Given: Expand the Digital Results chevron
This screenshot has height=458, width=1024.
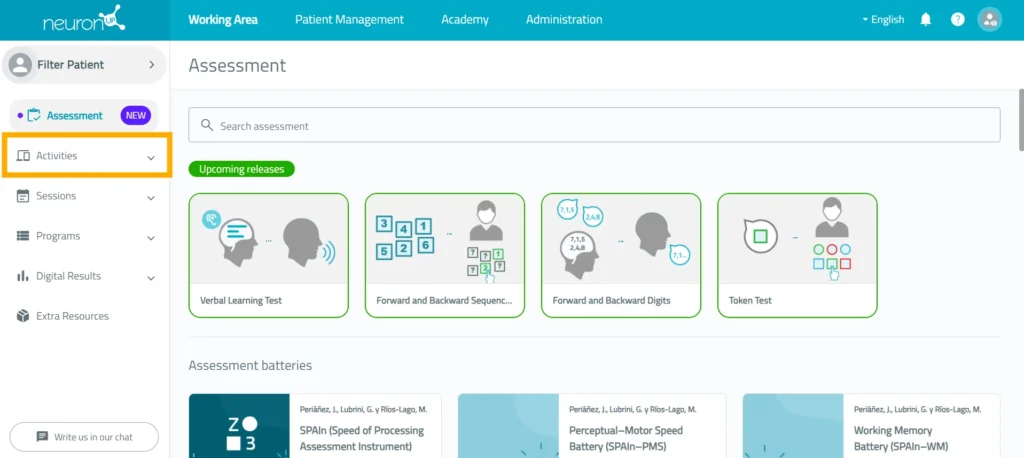Looking at the screenshot, I should pos(151,278).
